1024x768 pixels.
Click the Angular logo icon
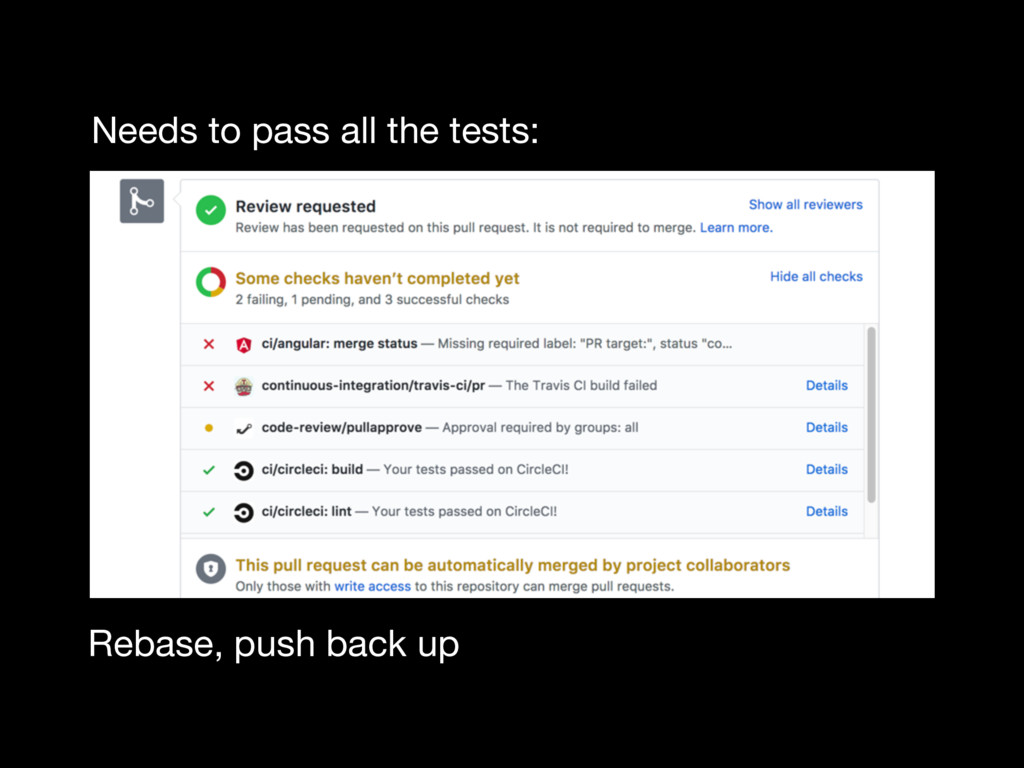coord(243,344)
